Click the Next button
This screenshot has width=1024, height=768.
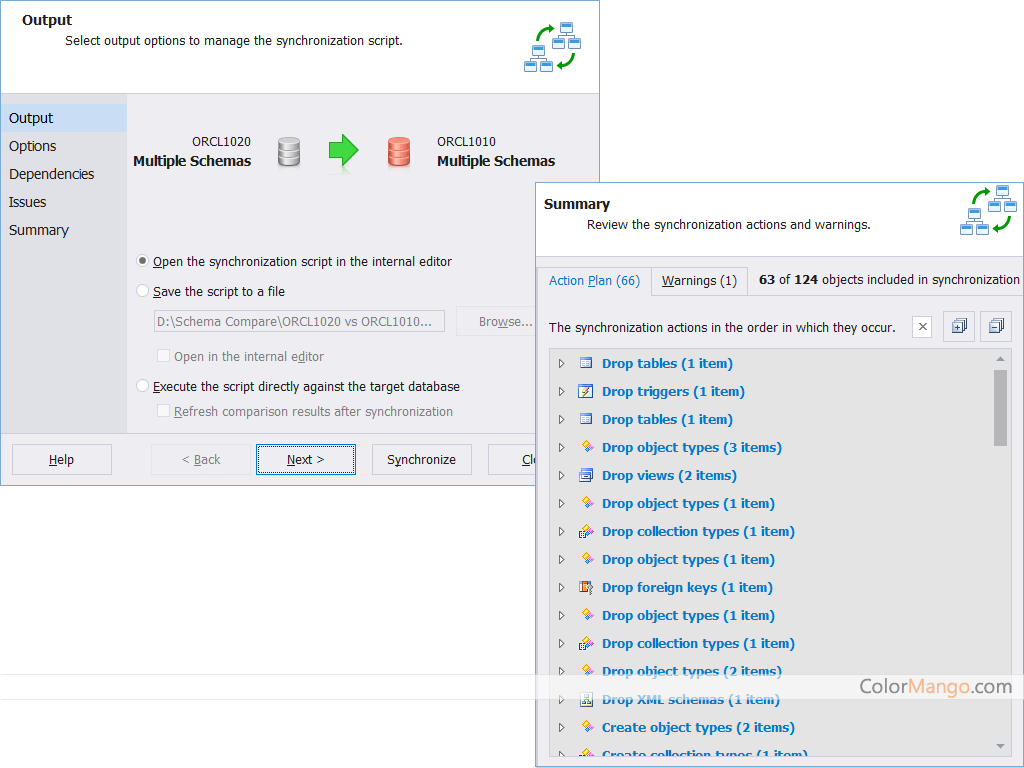click(305, 459)
